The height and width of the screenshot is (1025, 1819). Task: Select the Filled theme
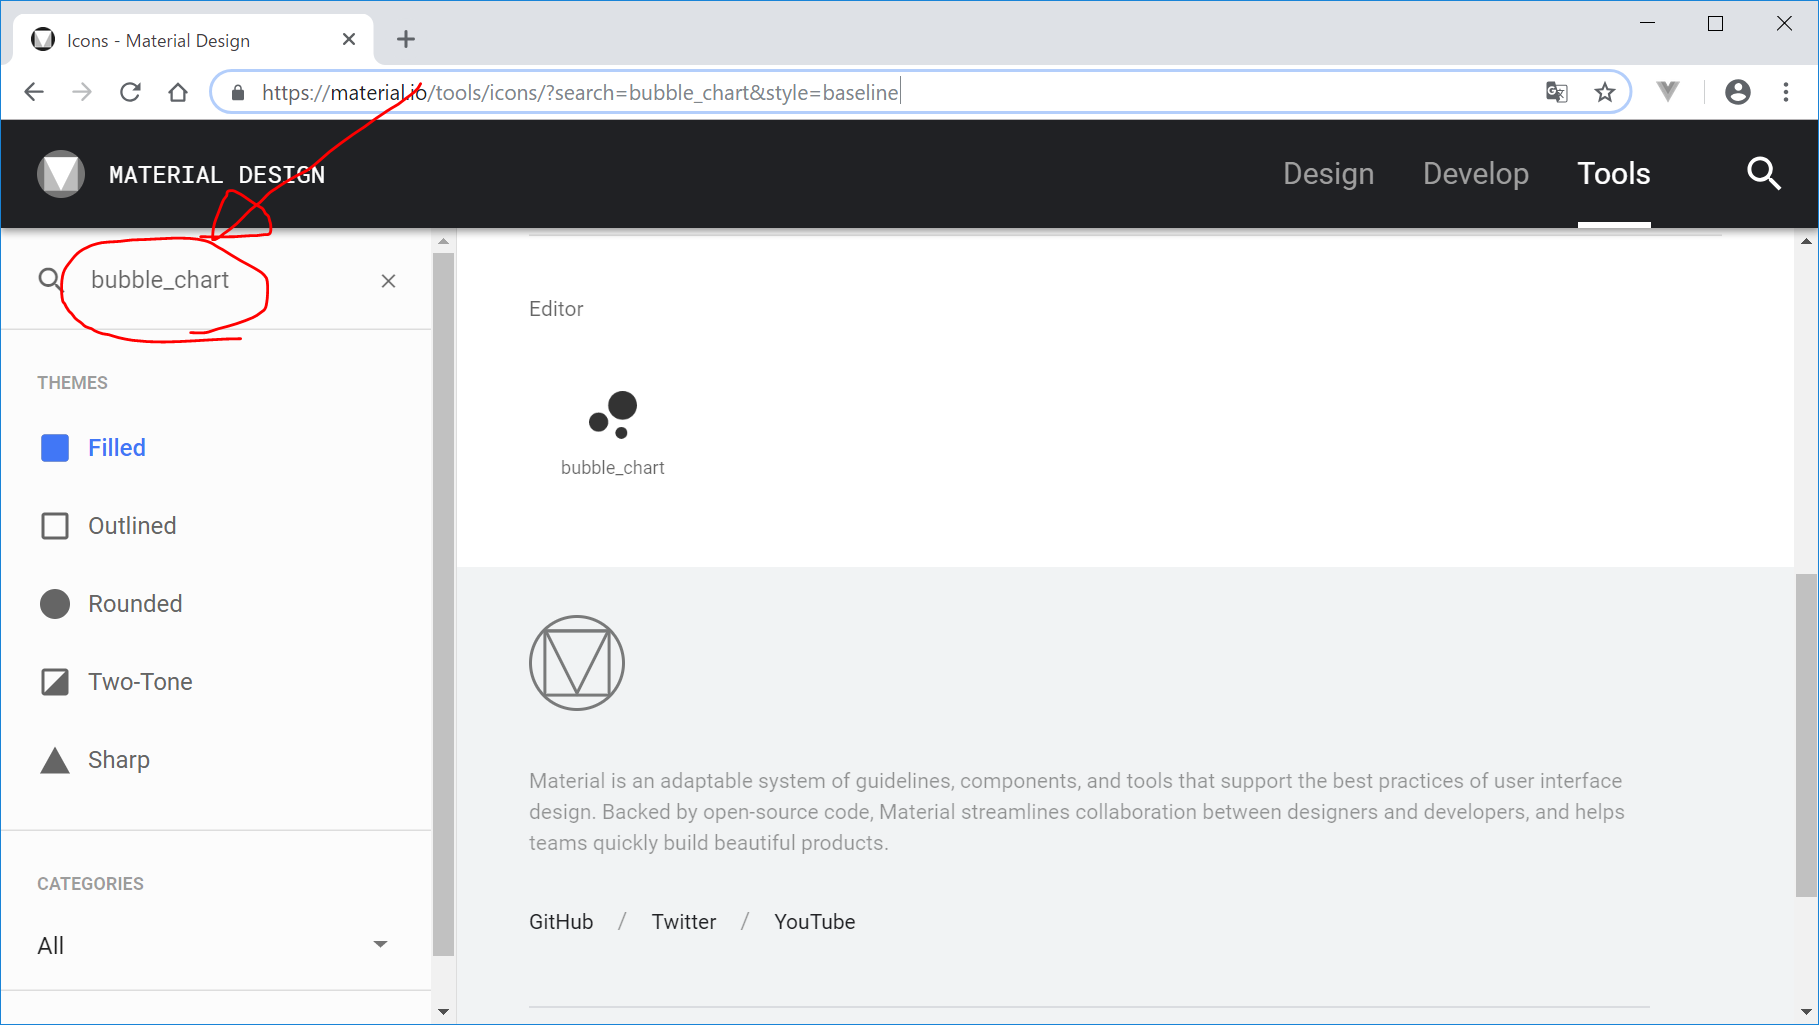pyautogui.click(x=116, y=448)
